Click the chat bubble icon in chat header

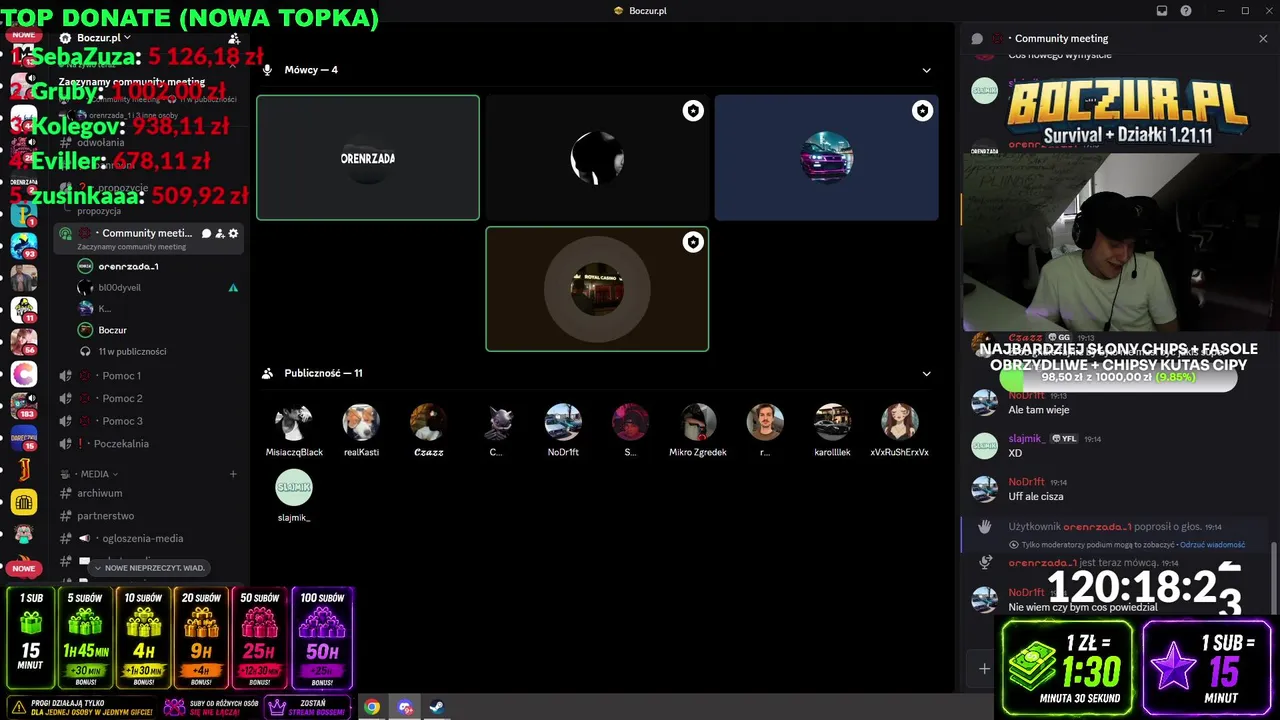(x=977, y=39)
